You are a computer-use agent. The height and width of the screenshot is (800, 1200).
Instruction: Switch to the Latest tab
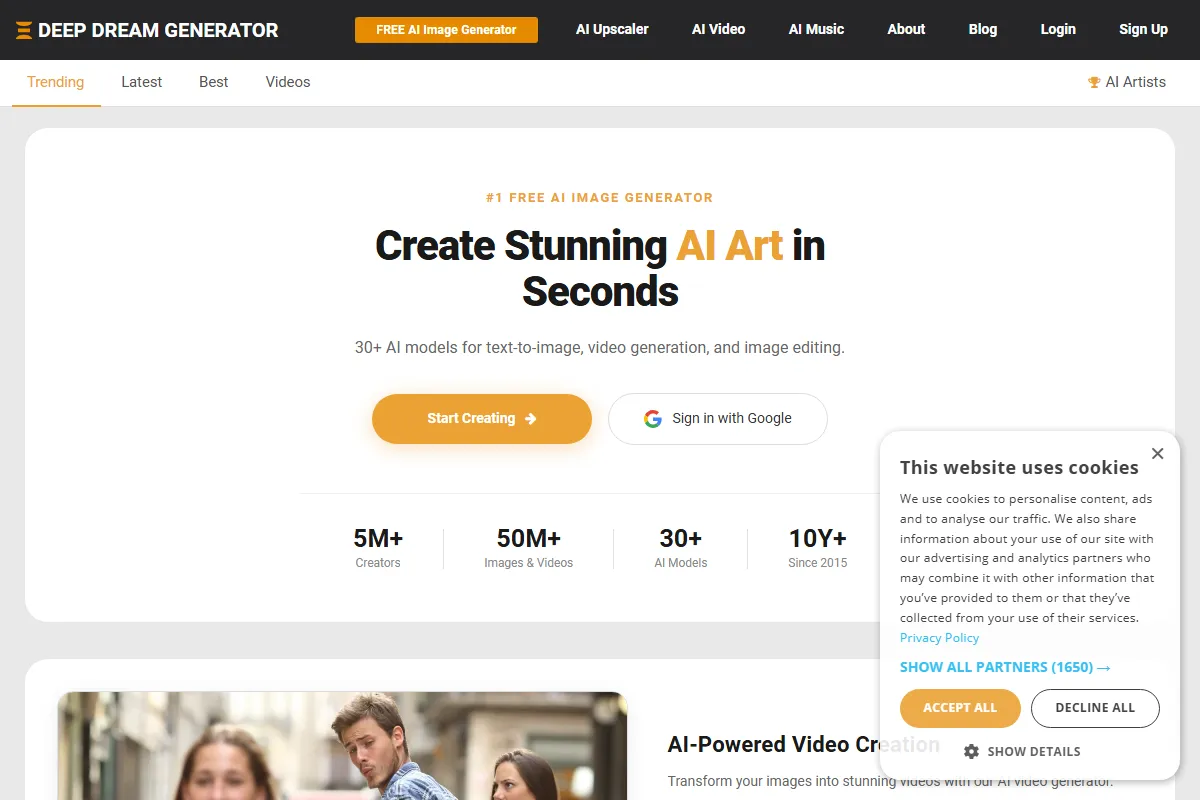point(141,82)
